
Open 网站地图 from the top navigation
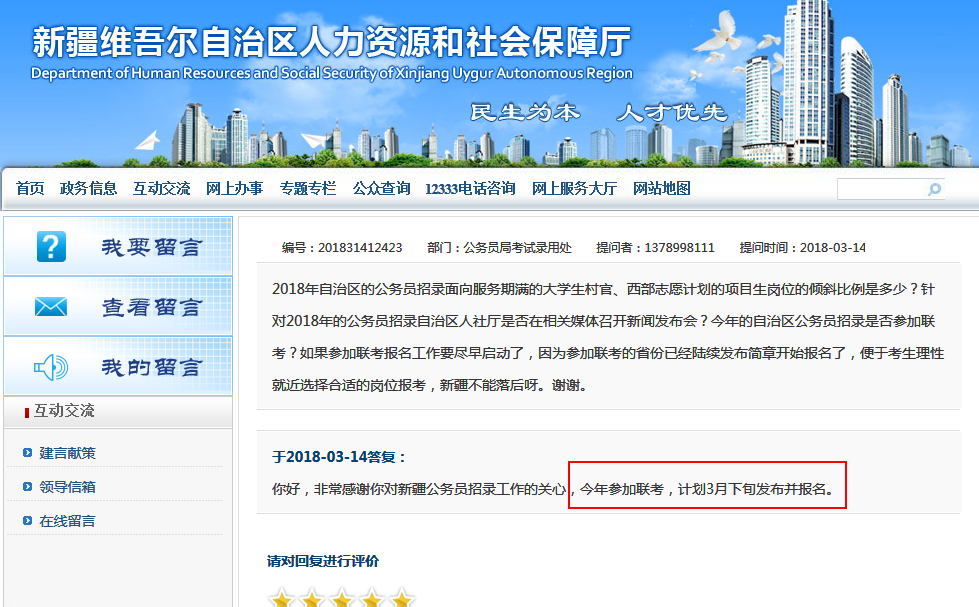tap(662, 189)
